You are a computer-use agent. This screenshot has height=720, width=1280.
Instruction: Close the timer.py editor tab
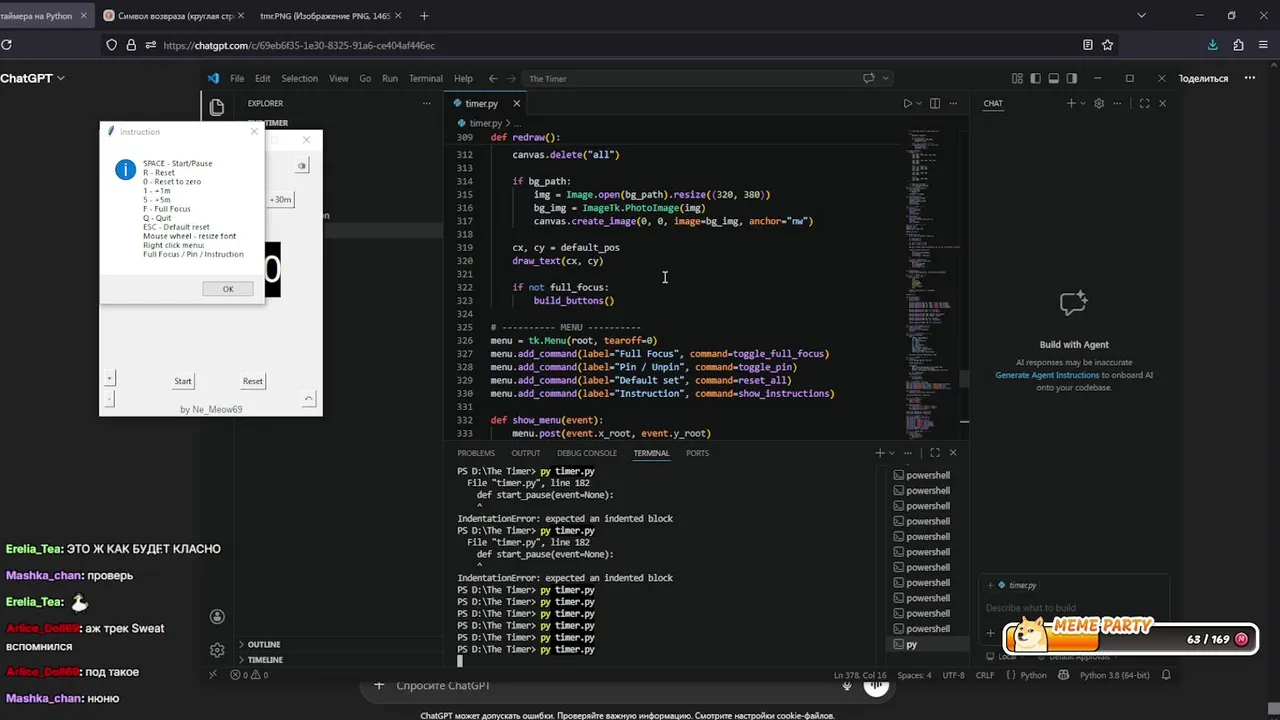click(x=516, y=103)
